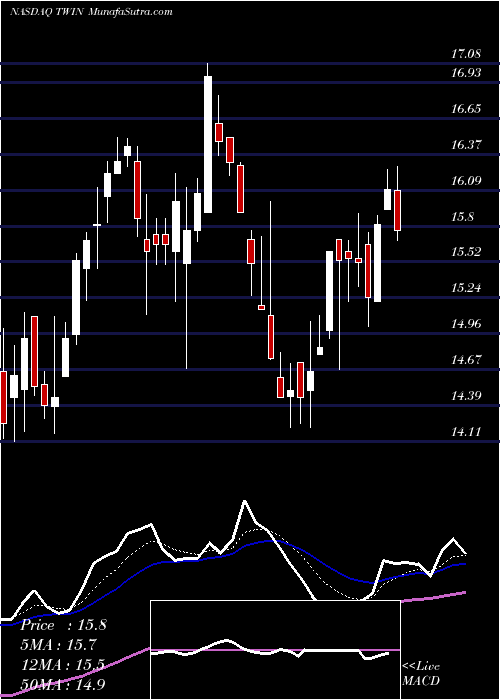Click the tallest white candlestick peaking near 16.93

(x=208, y=144)
